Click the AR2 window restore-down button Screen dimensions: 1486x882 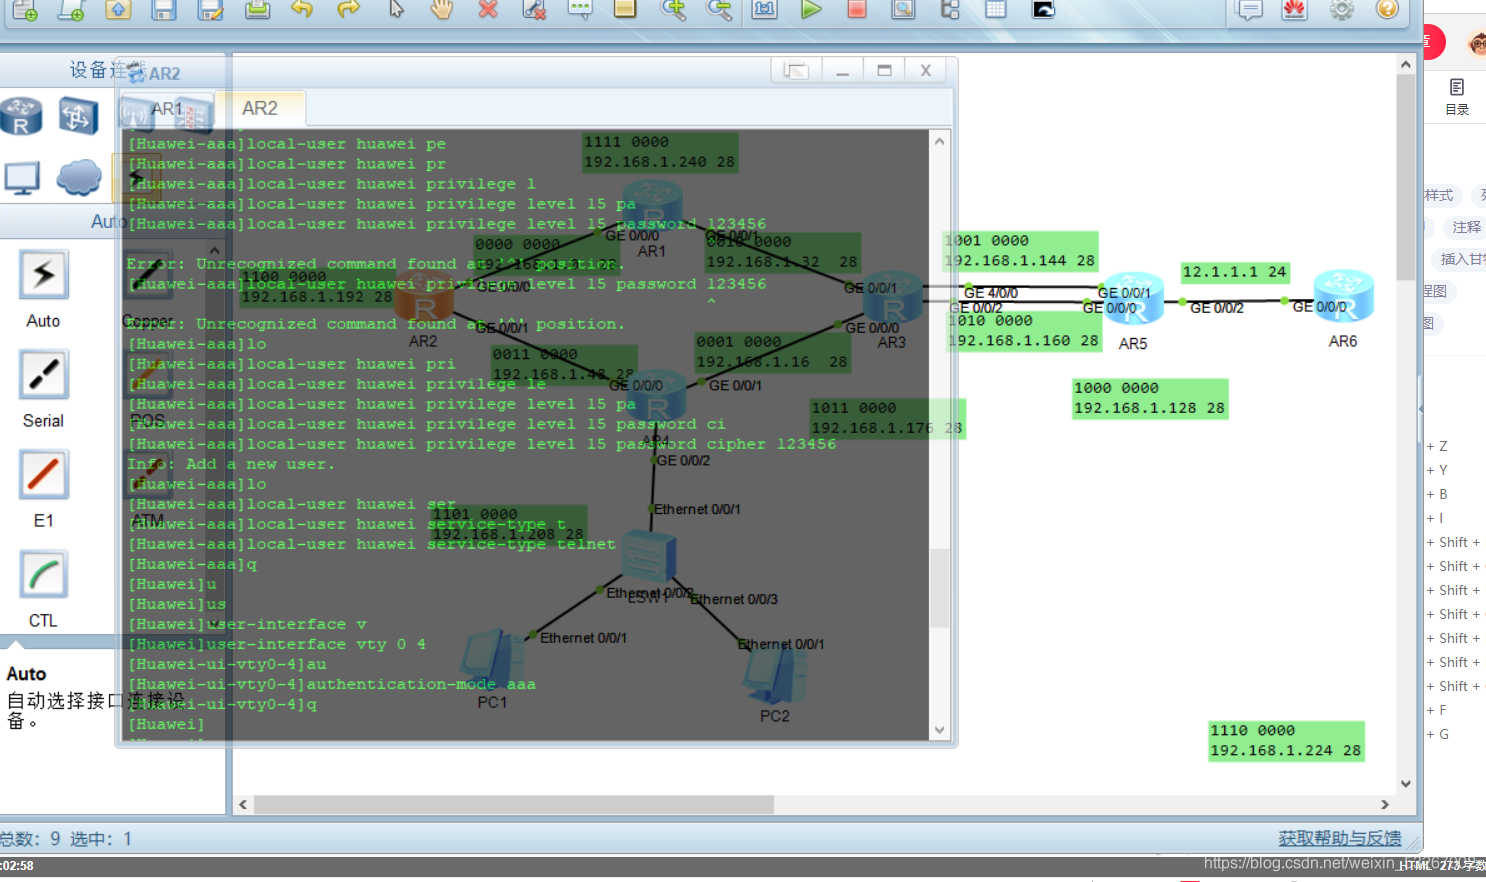[x=796, y=71]
